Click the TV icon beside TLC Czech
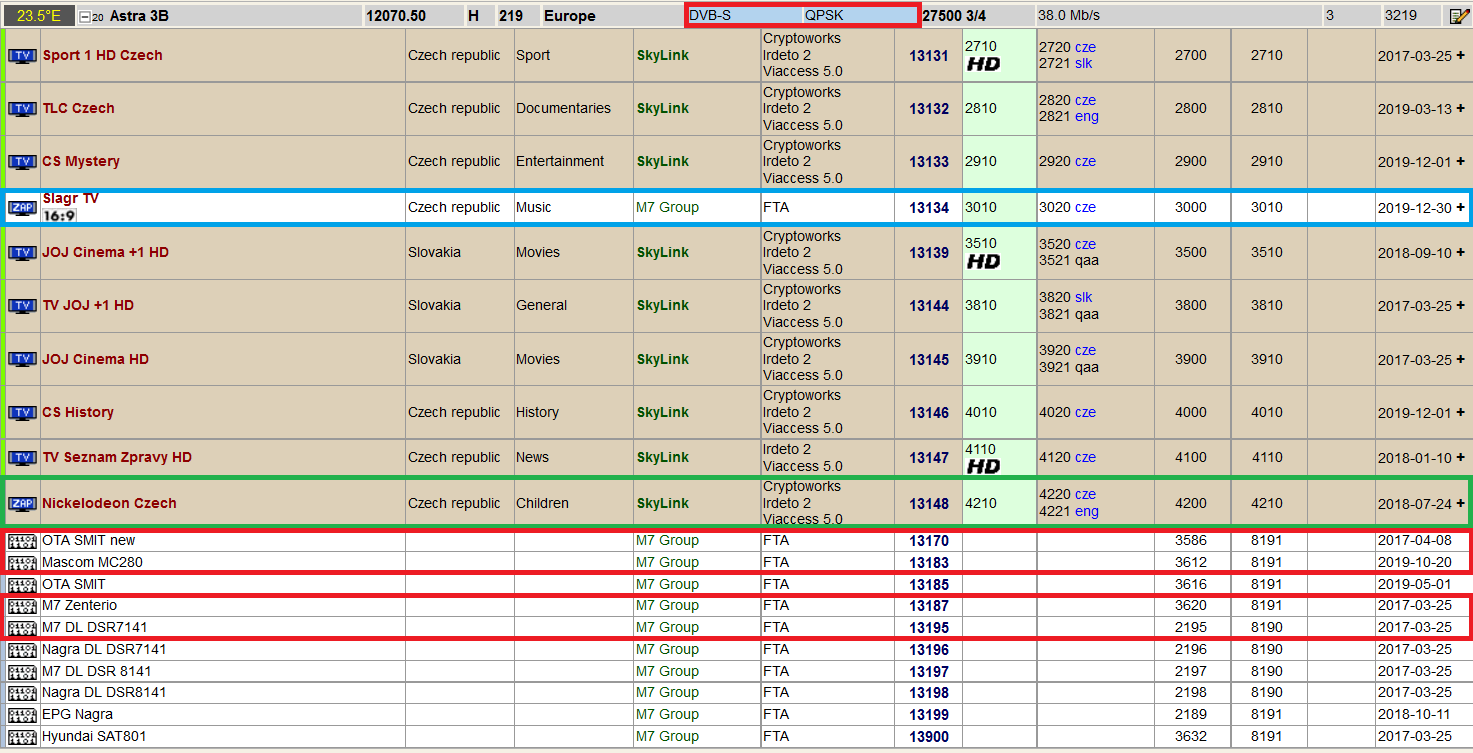1473x753 pixels. coord(22,109)
